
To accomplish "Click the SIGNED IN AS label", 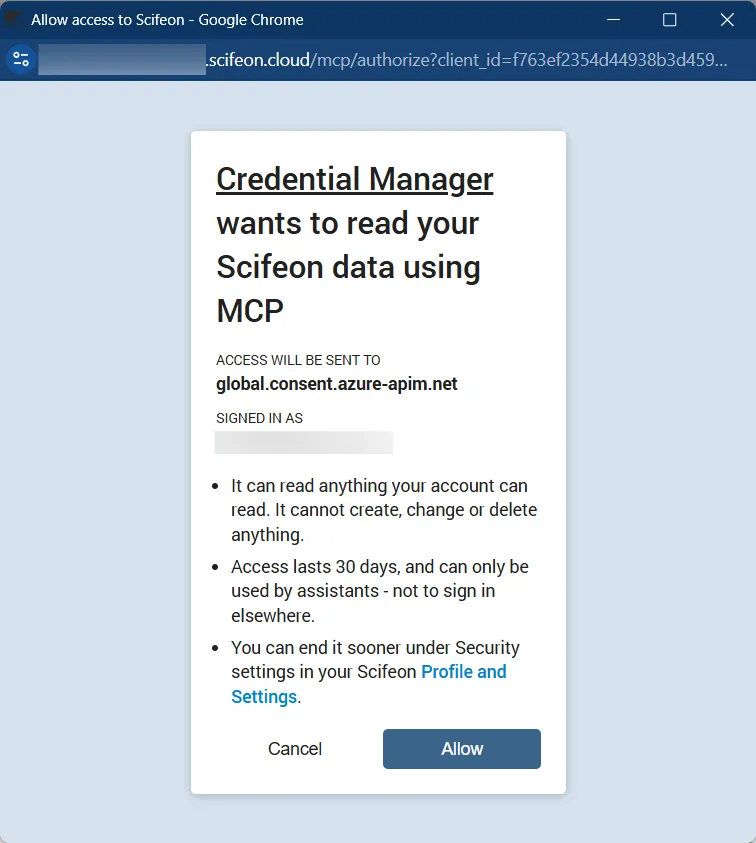I will [259, 418].
